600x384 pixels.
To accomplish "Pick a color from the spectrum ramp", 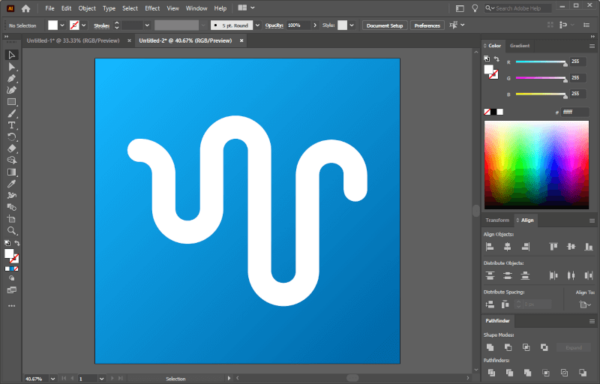I will coord(536,165).
